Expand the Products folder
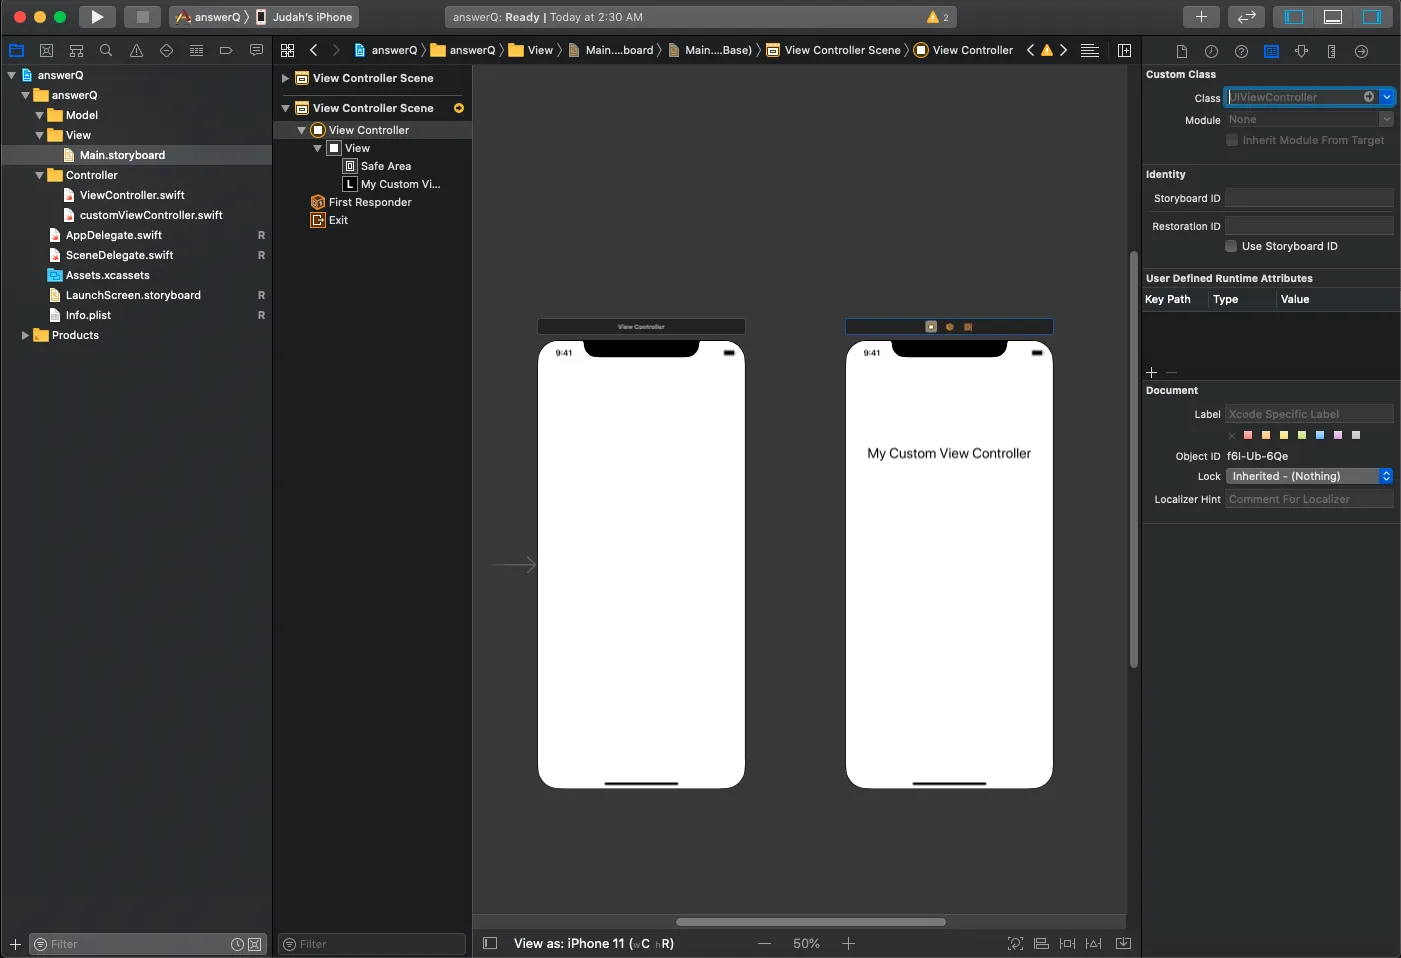 pyautogui.click(x=26, y=335)
